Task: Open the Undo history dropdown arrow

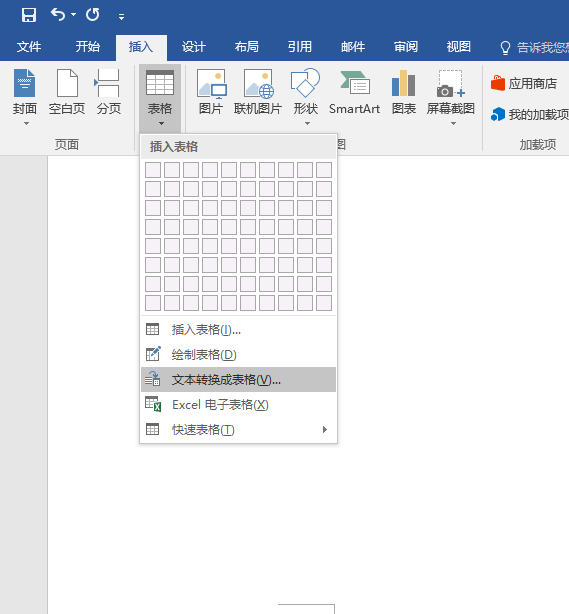Action: [74, 15]
